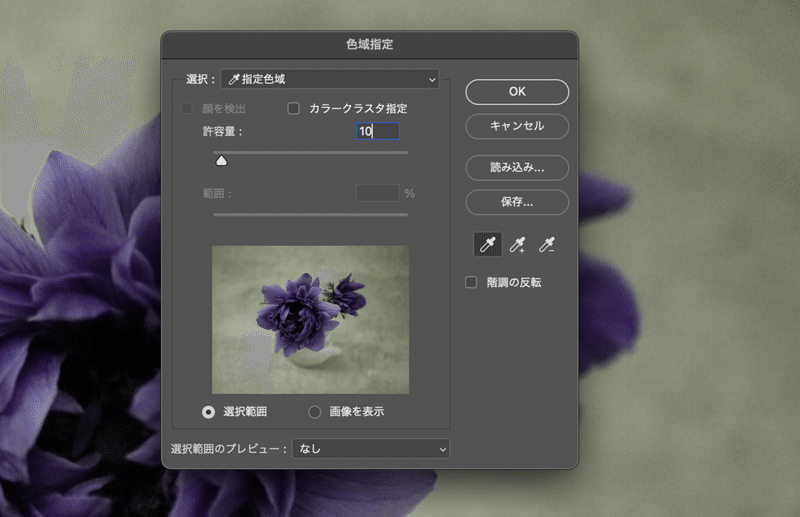
Task: Open the 選択 dropdown showing 指定色域
Action: (x=330, y=79)
